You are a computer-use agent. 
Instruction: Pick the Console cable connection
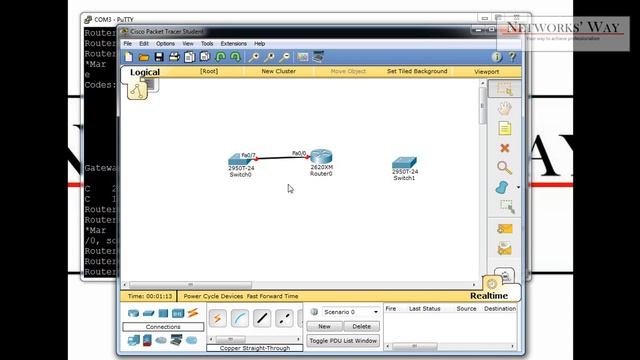[x=240, y=318]
